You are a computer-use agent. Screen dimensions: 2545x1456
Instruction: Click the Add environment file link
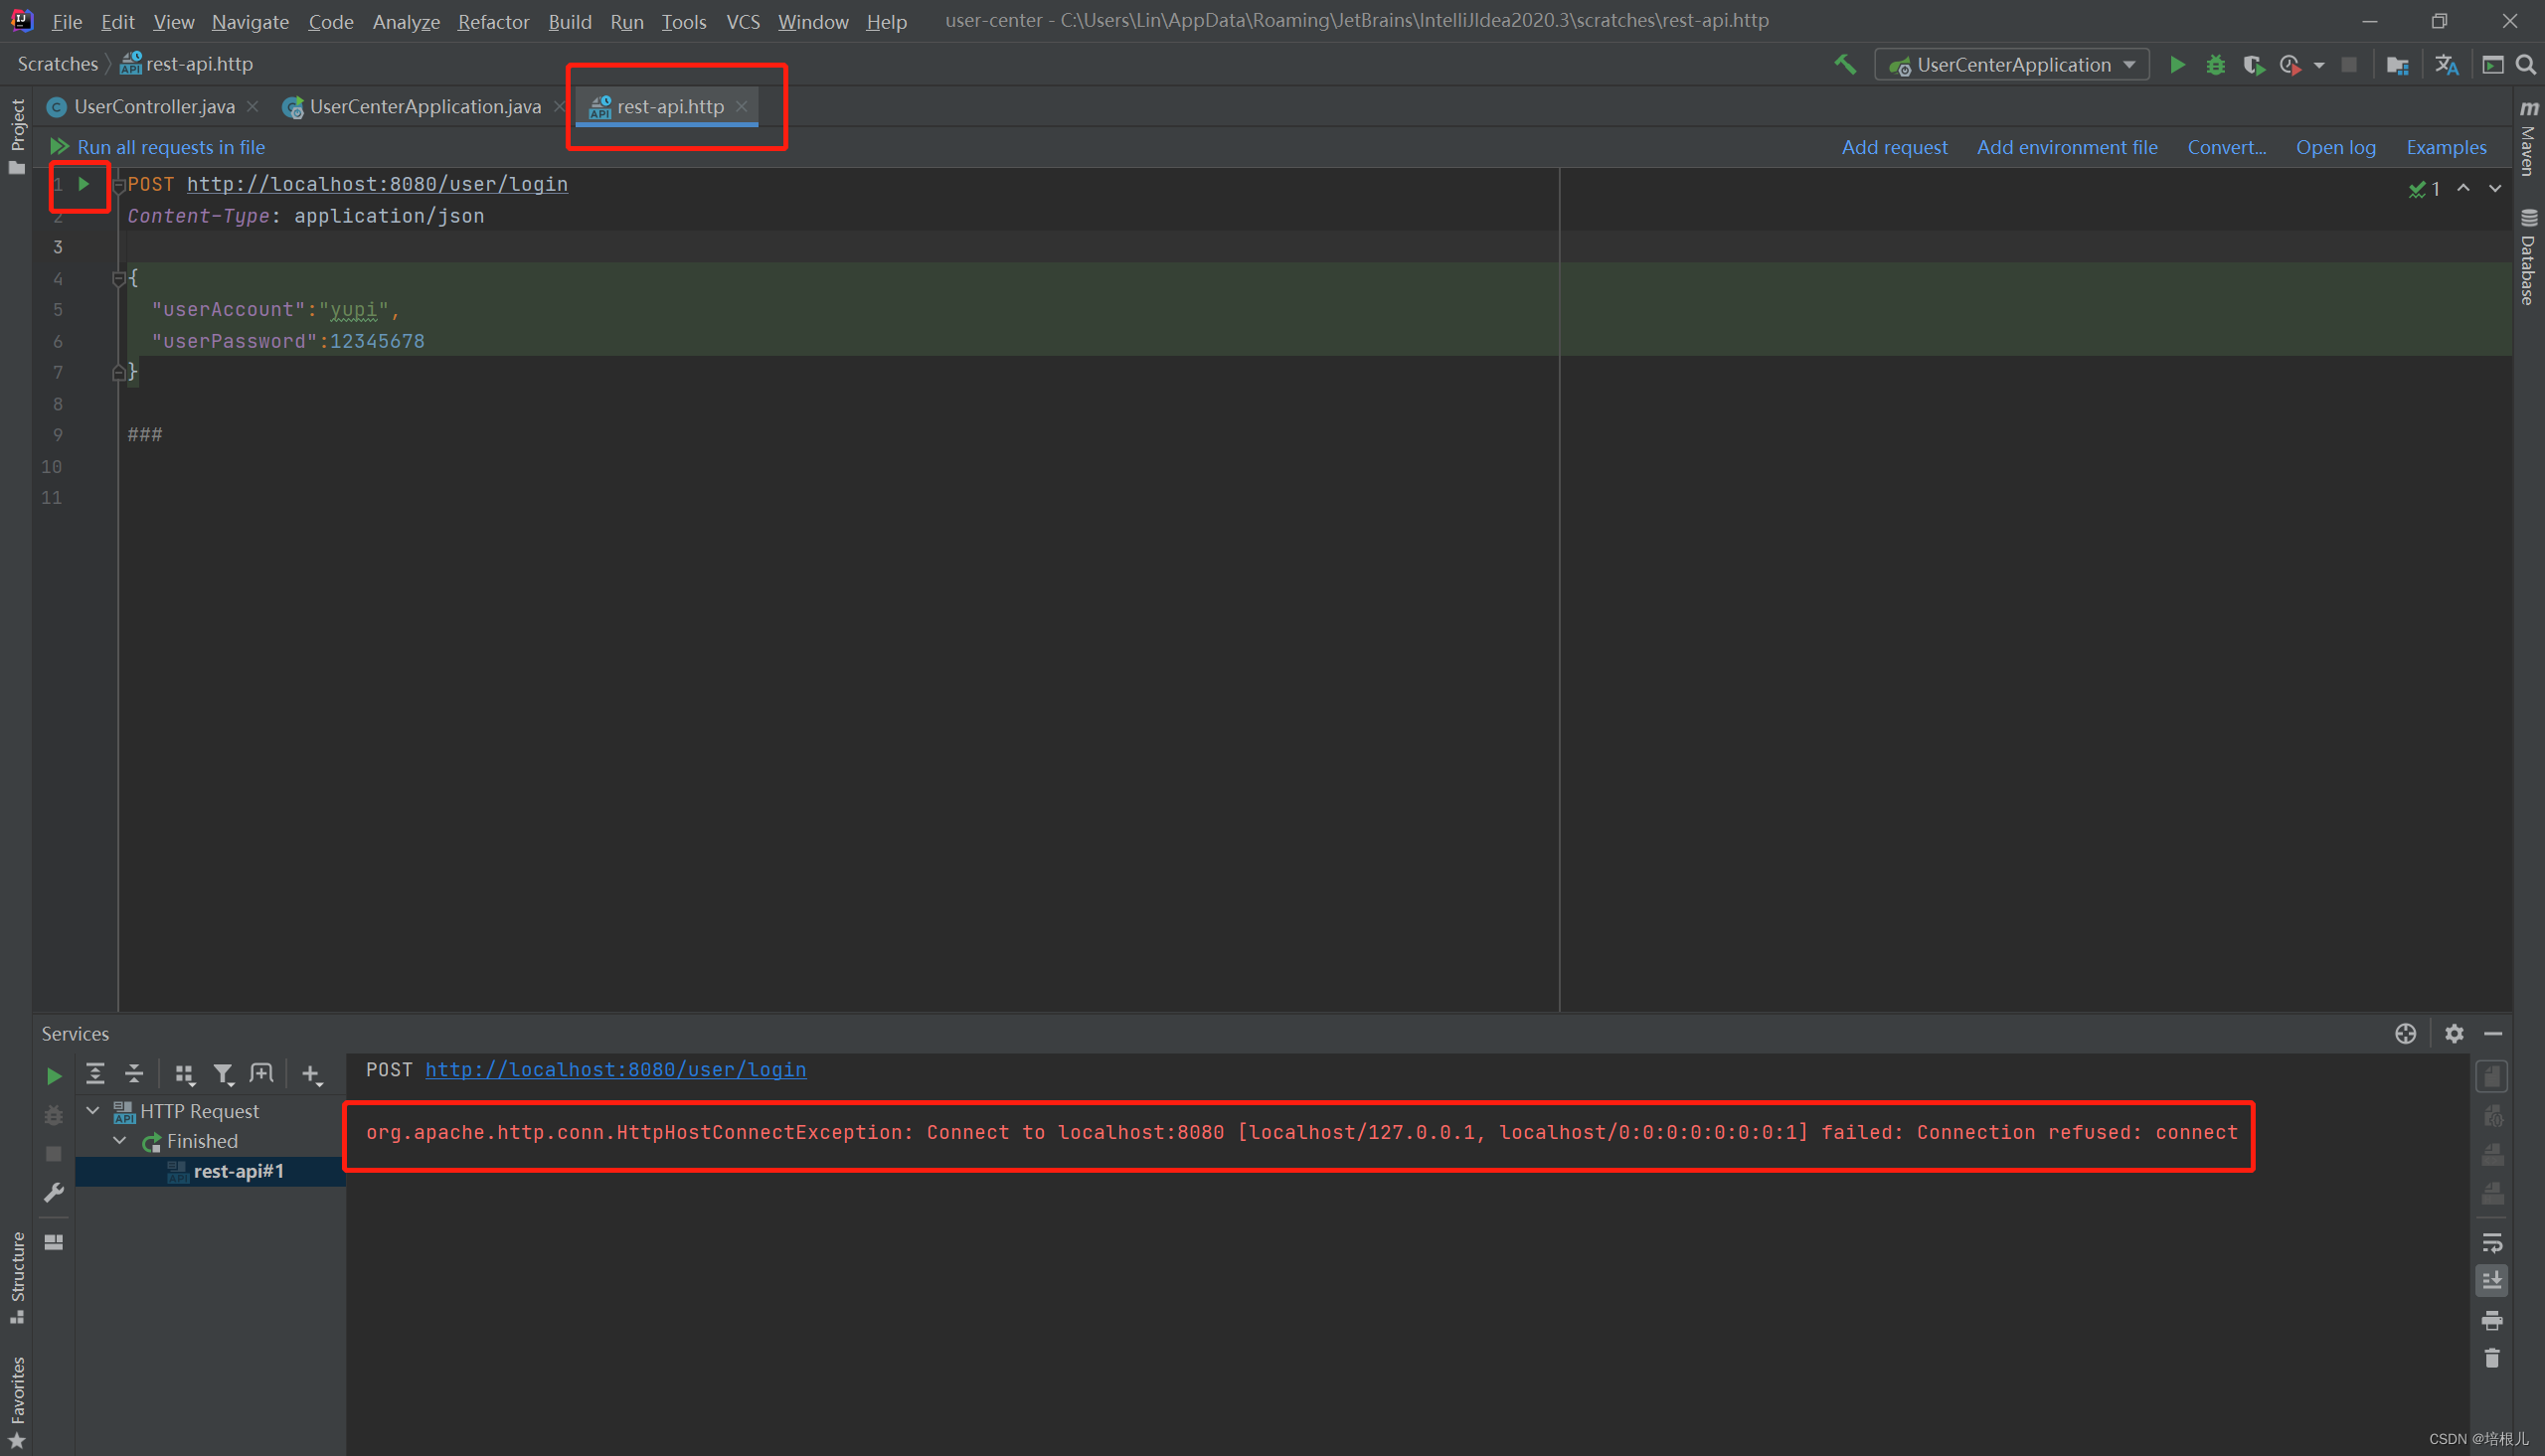(2067, 147)
